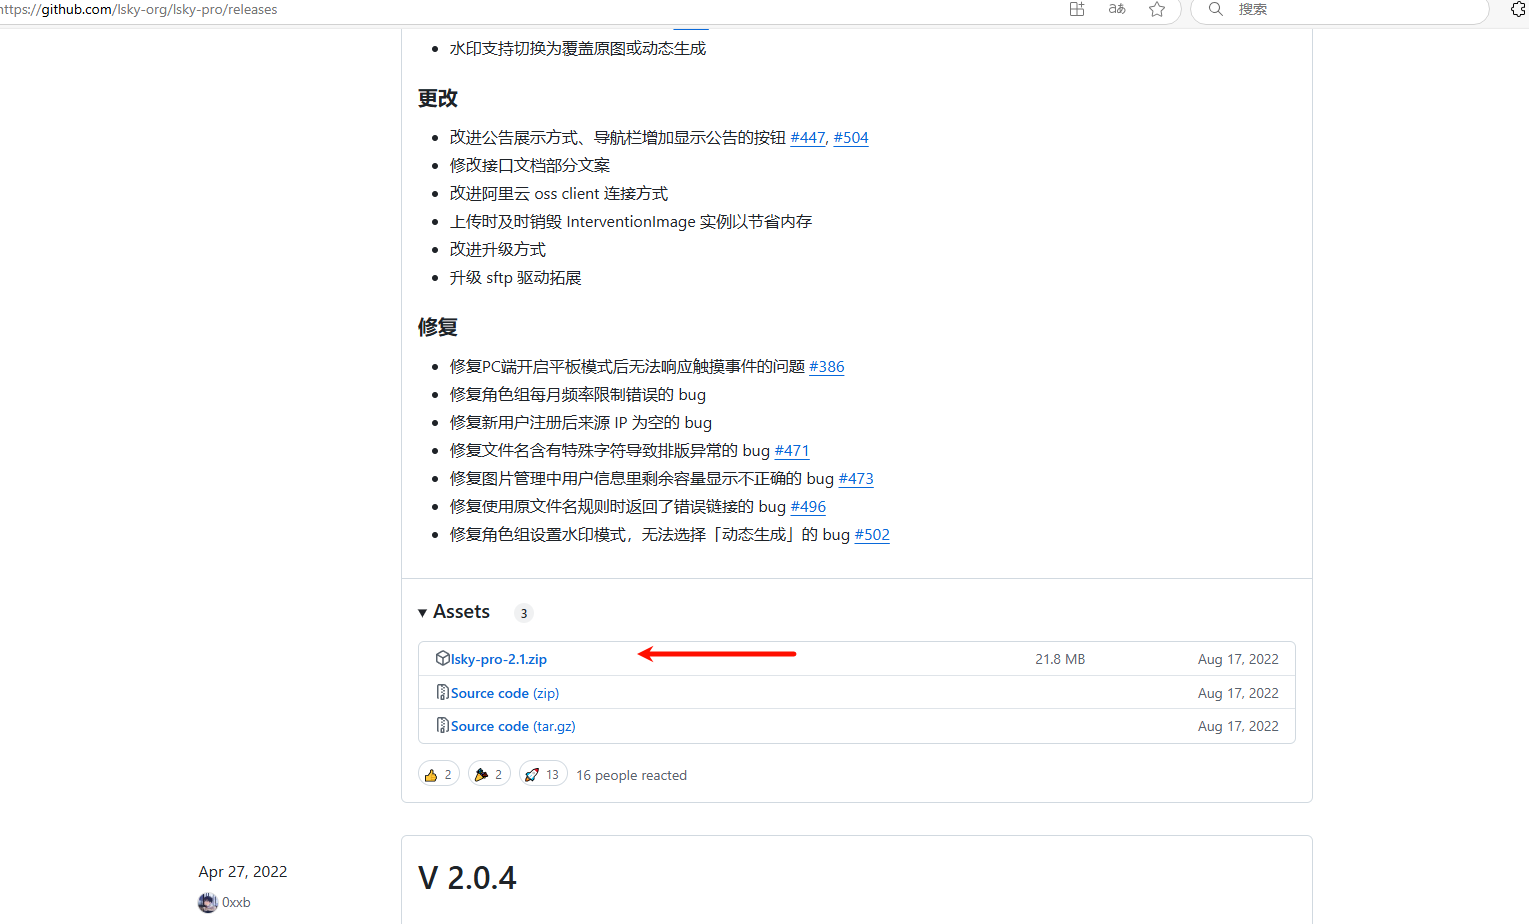
Task: Open the browser extensions puzzle icon
Action: (x=1518, y=9)
